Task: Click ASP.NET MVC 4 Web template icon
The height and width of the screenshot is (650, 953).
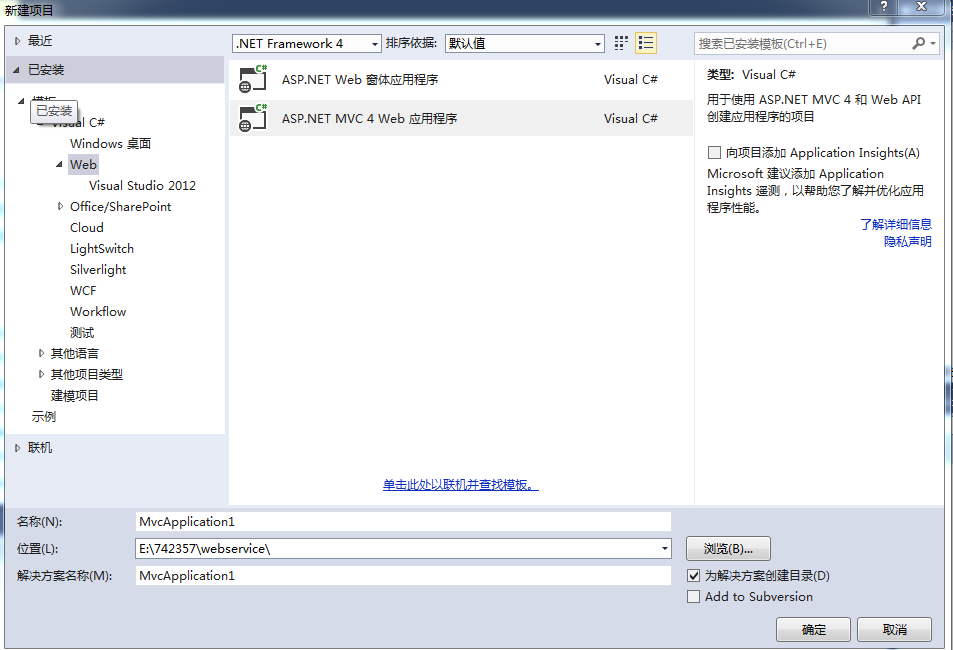Action: [253, 118]
